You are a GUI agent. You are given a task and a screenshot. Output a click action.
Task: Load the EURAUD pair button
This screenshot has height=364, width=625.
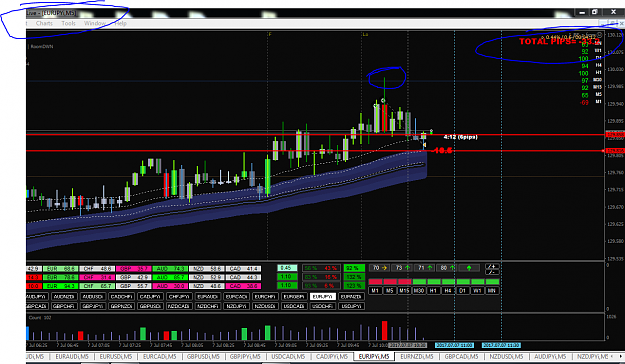coord(208,297)
